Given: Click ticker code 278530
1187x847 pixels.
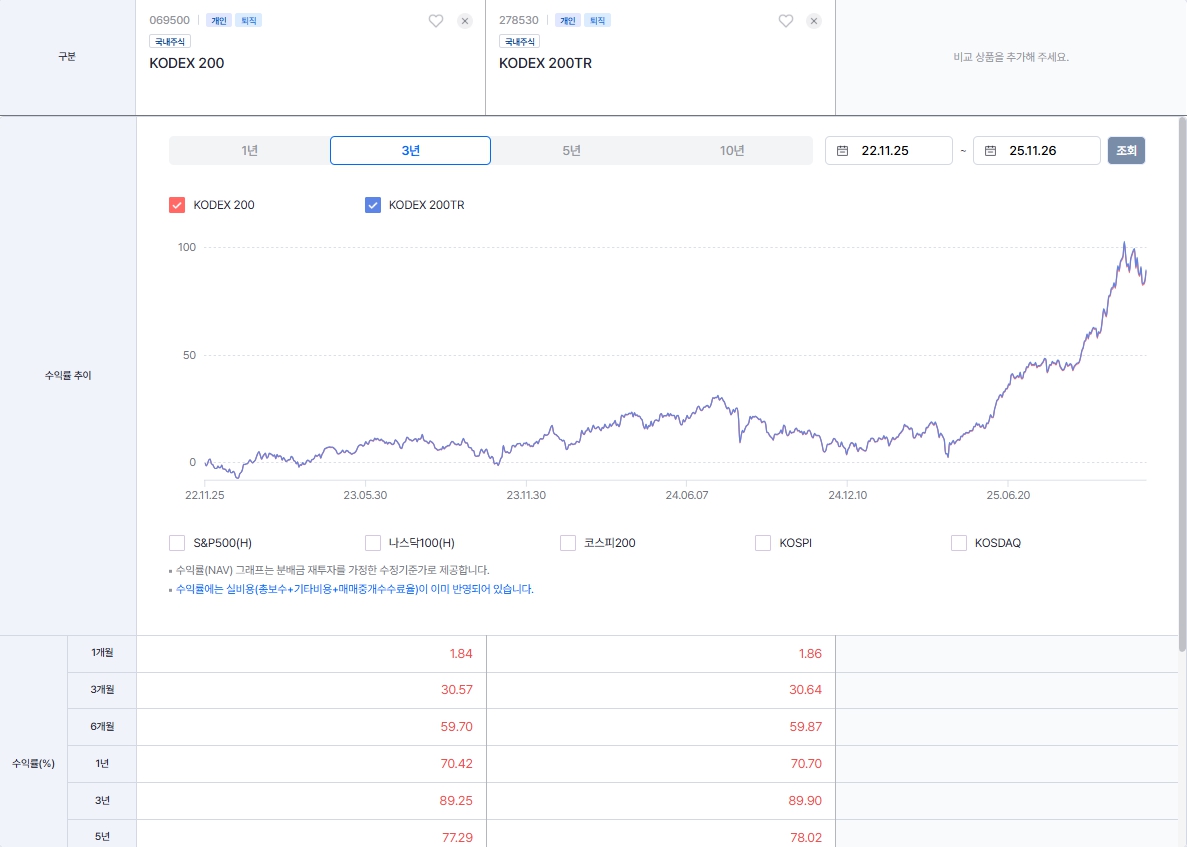Looking at the screenshot, I should [x=519, y=20].
